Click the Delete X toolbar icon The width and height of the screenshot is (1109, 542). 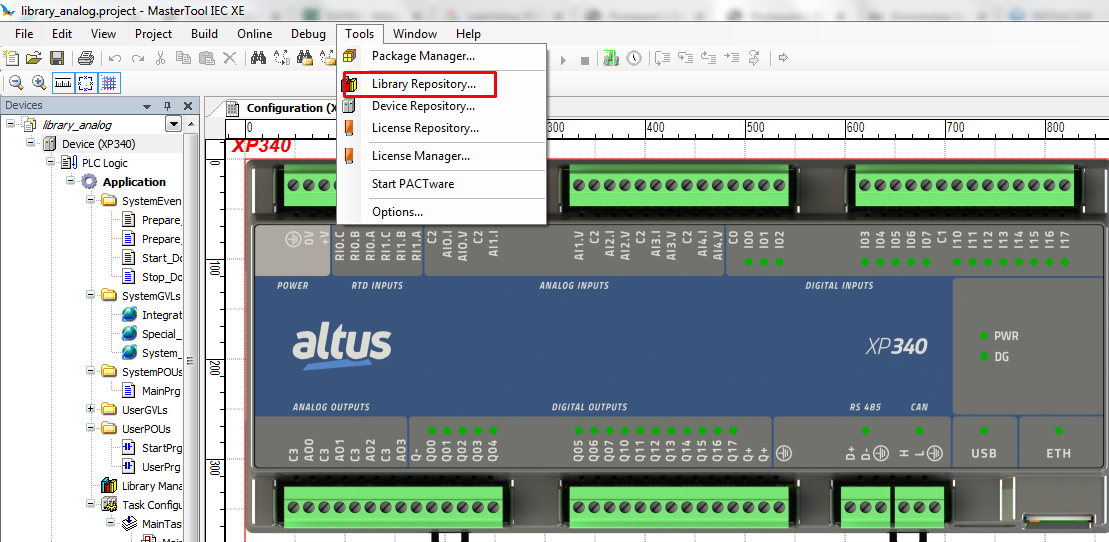[229, 58]
